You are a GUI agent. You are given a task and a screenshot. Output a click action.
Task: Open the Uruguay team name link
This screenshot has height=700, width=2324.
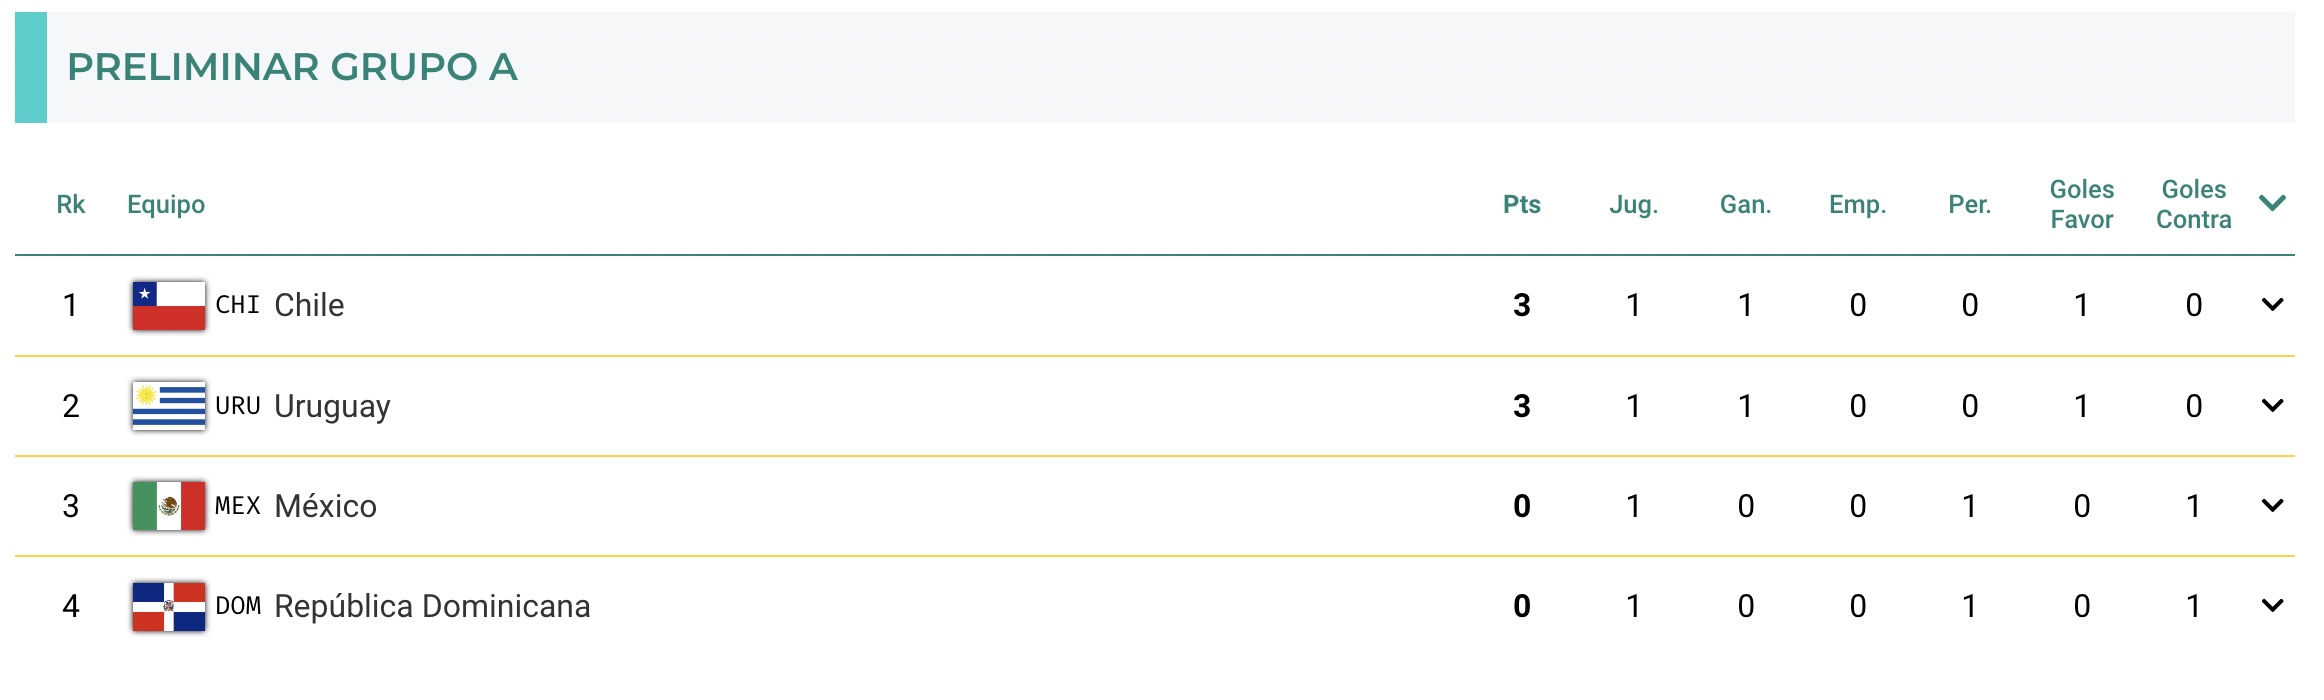tap(332, 406)
